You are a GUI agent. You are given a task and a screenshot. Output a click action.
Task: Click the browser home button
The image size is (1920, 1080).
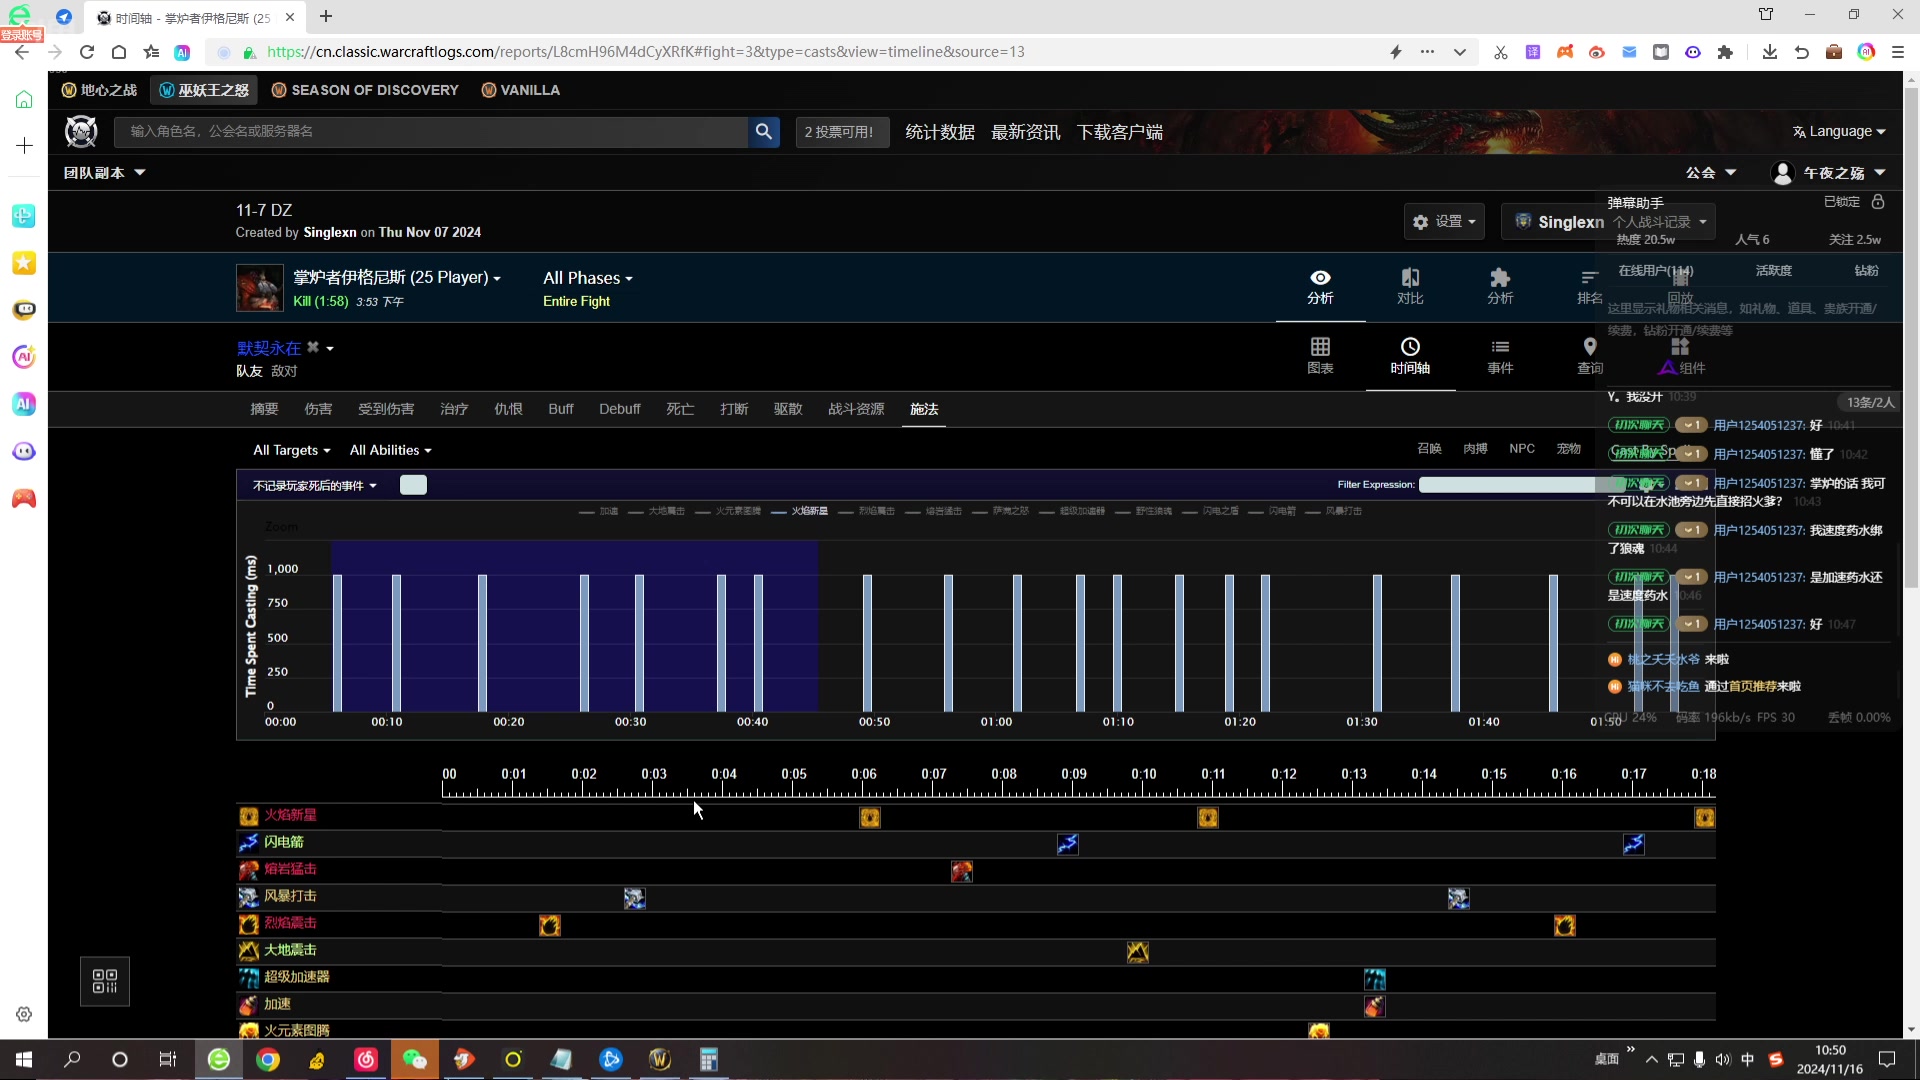click(119, 52)
